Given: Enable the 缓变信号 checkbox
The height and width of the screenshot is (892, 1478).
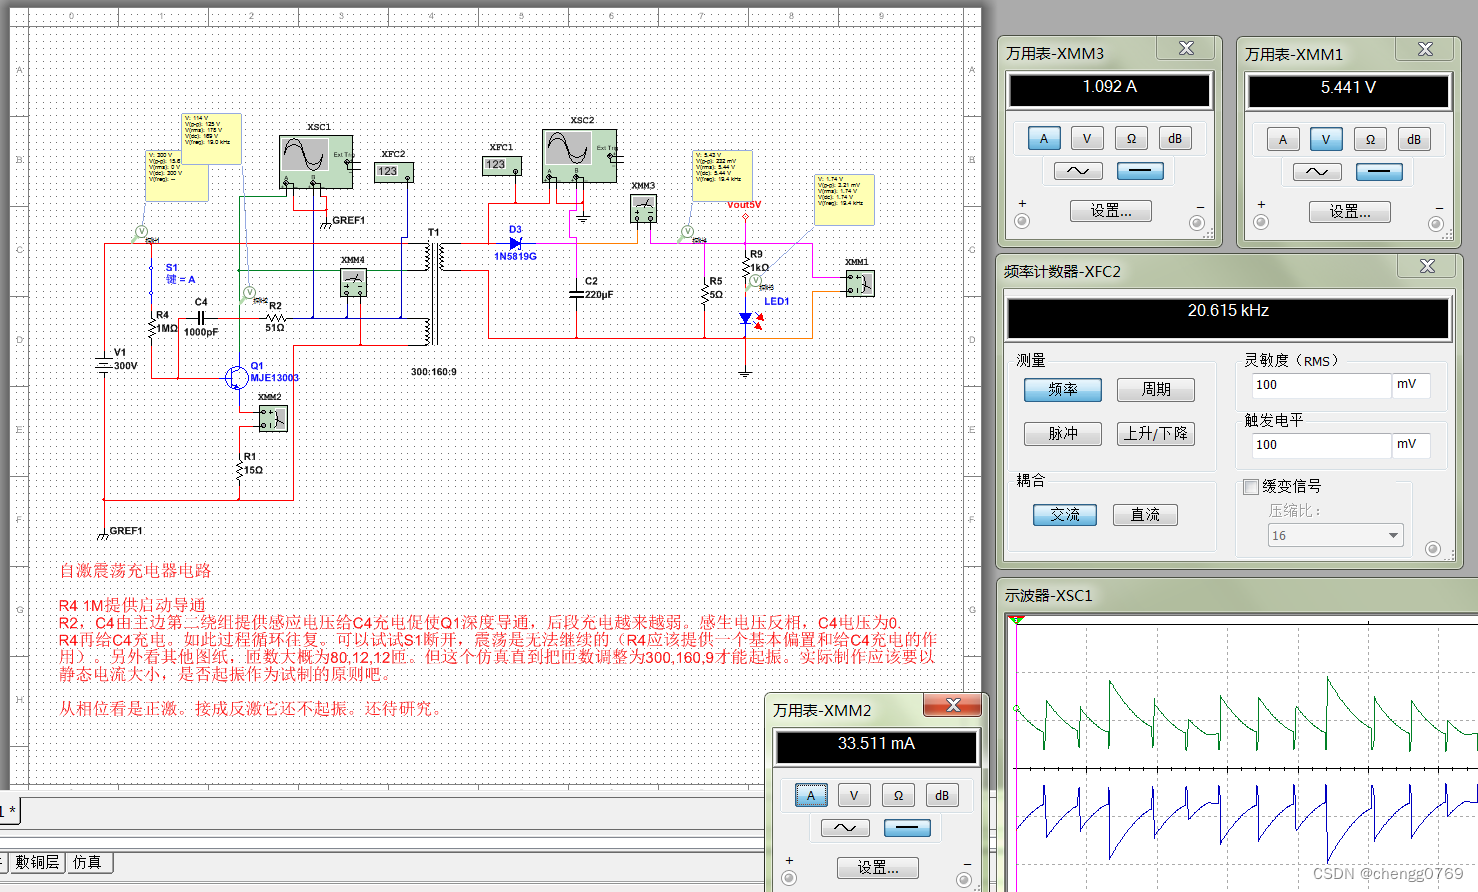Looking at the screenshot, I should [1251, 487].
